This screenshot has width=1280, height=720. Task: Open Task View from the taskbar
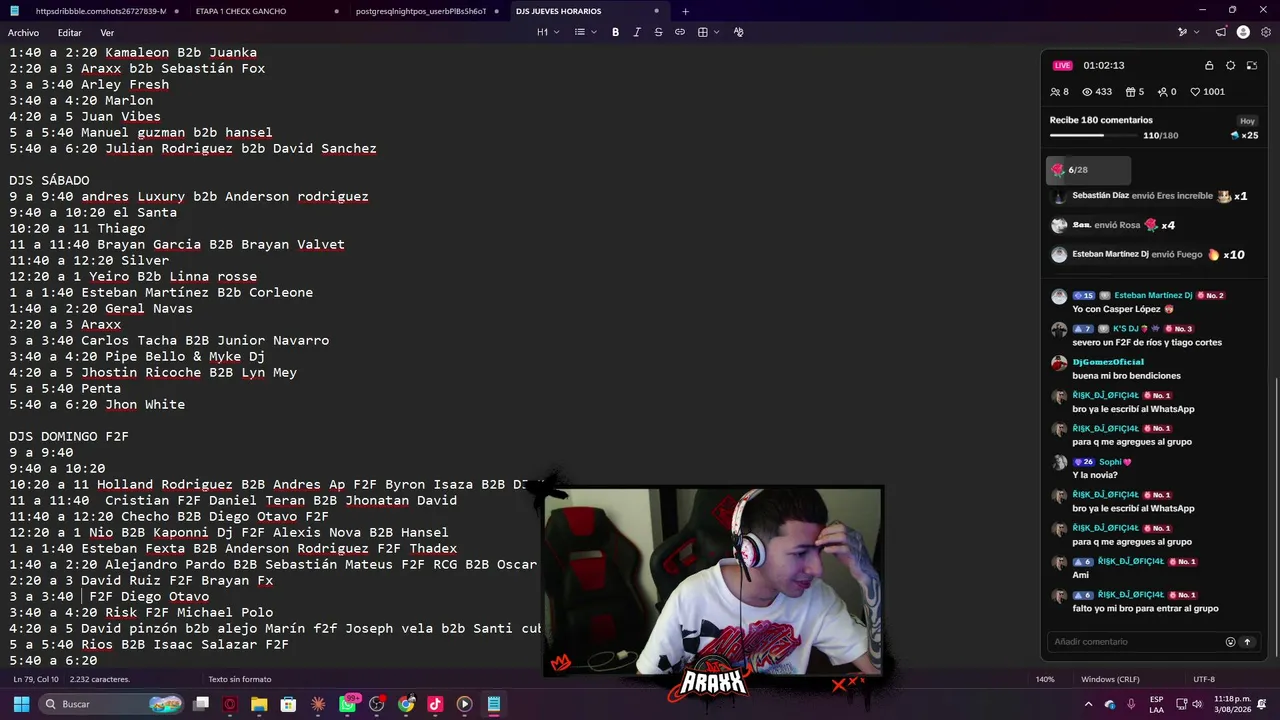201,704
